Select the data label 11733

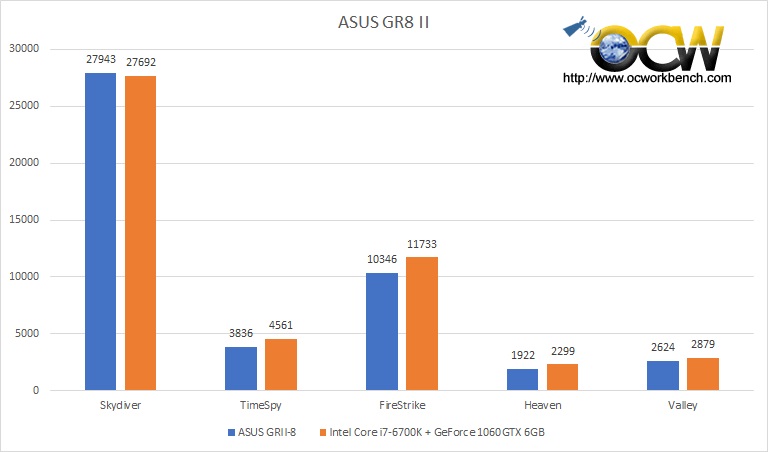coord(422,244)
